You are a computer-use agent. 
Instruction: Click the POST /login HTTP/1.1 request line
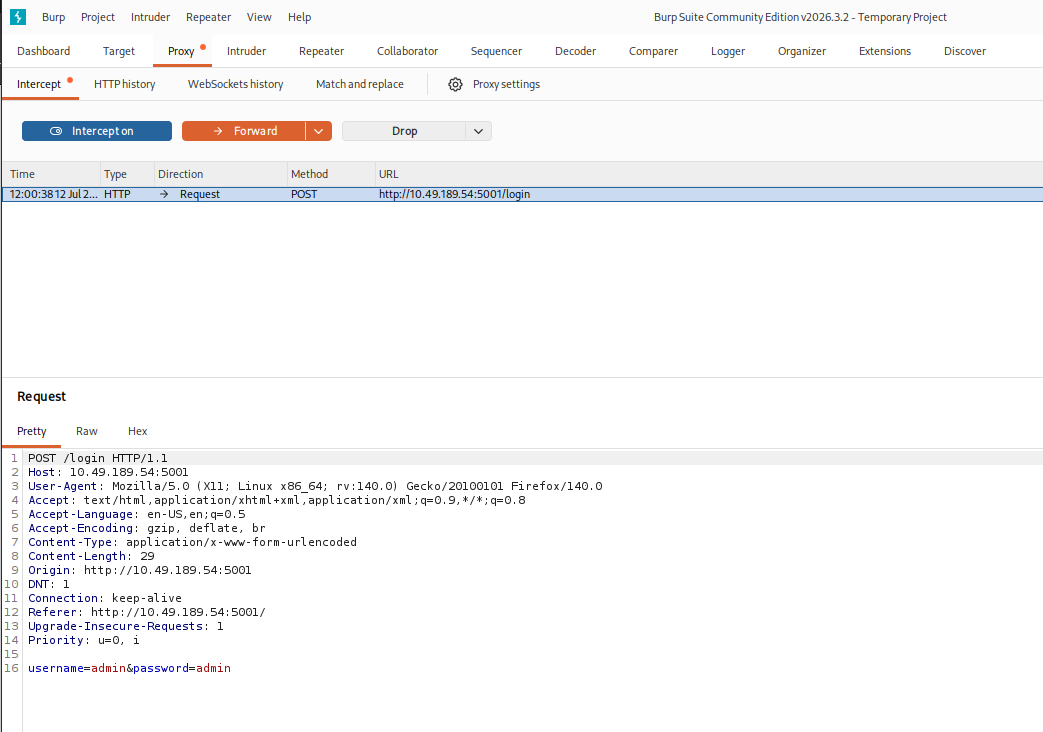tap(98, 458)
